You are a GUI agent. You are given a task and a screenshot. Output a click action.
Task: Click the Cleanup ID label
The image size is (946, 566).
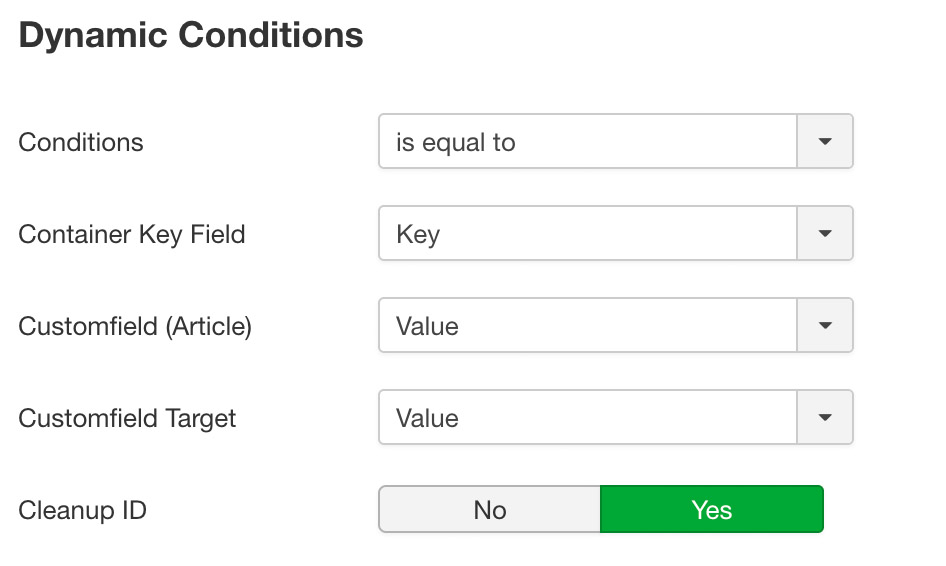83,510
